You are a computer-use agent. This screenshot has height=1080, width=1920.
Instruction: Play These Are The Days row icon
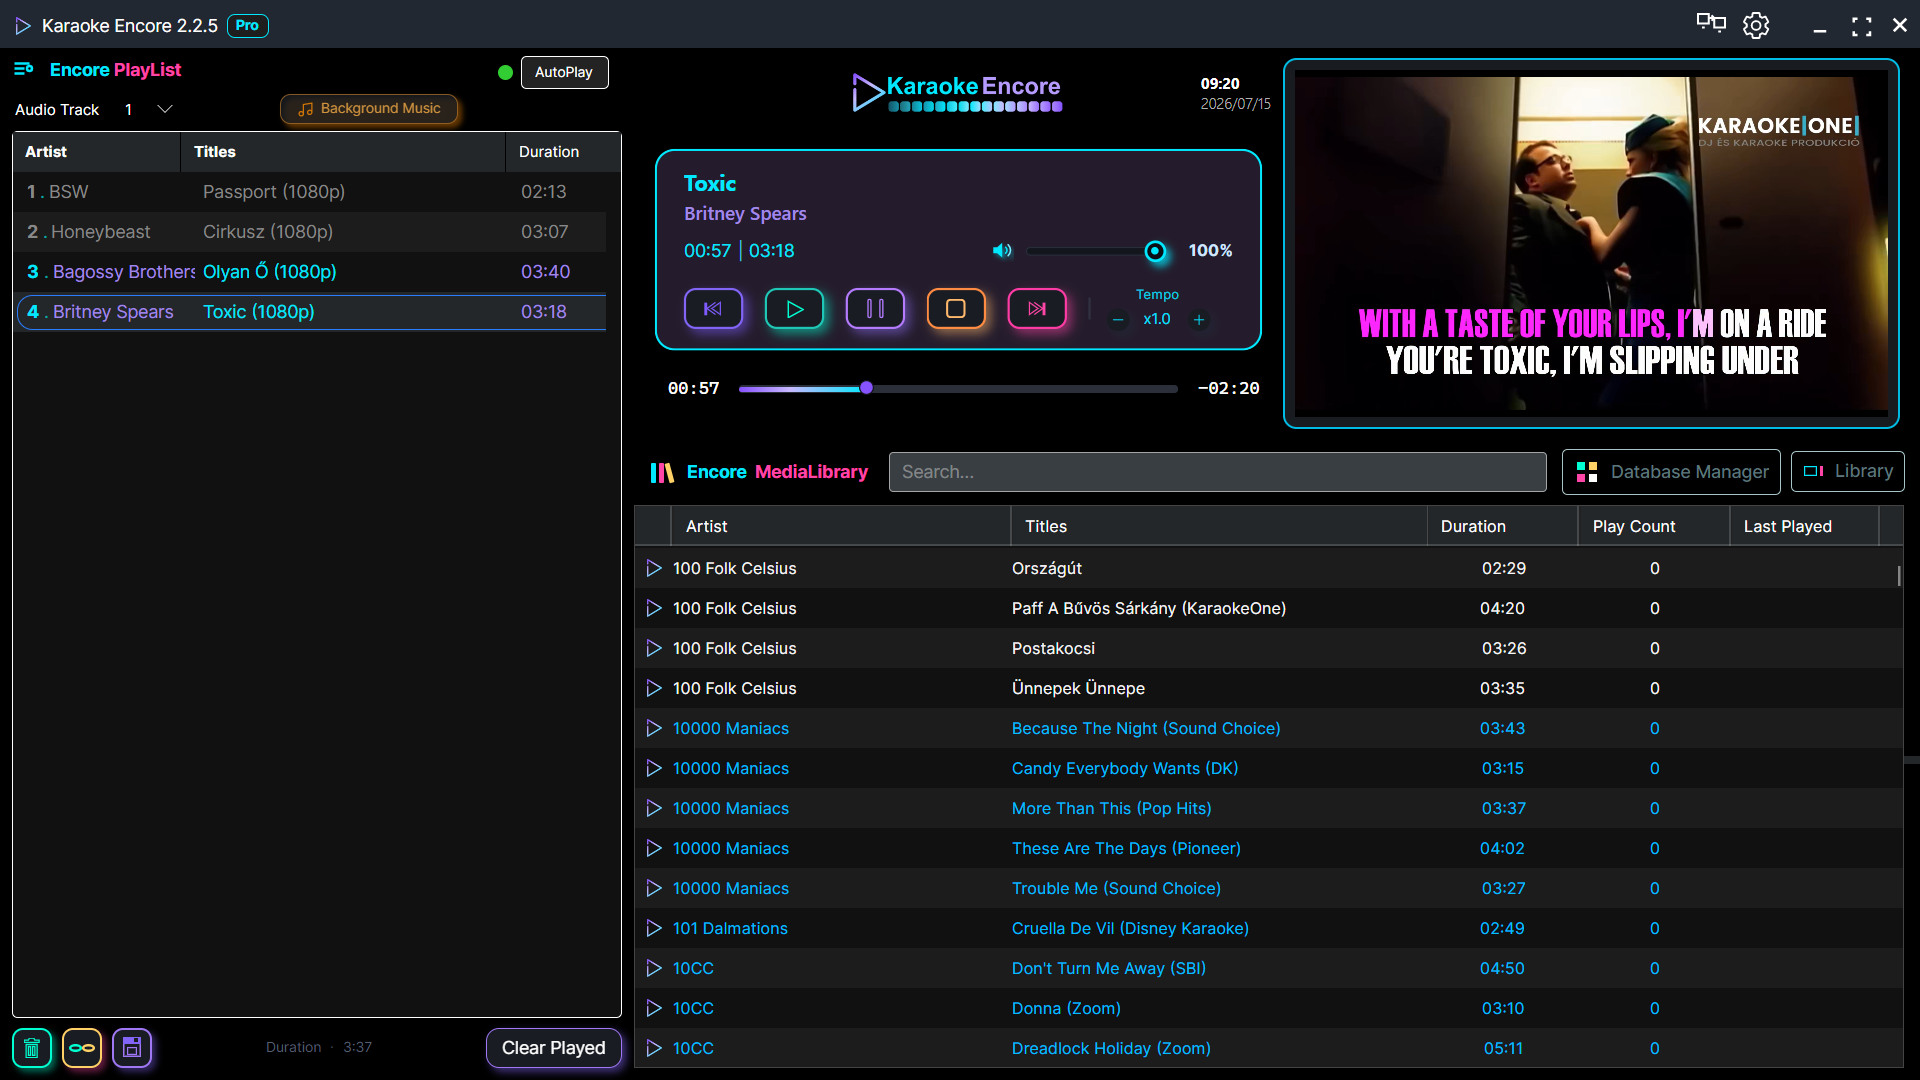[654, 848]
